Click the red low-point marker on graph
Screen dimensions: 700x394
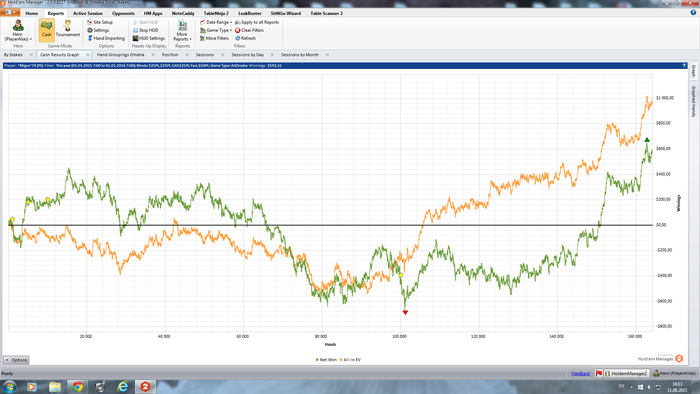(405, 312)
